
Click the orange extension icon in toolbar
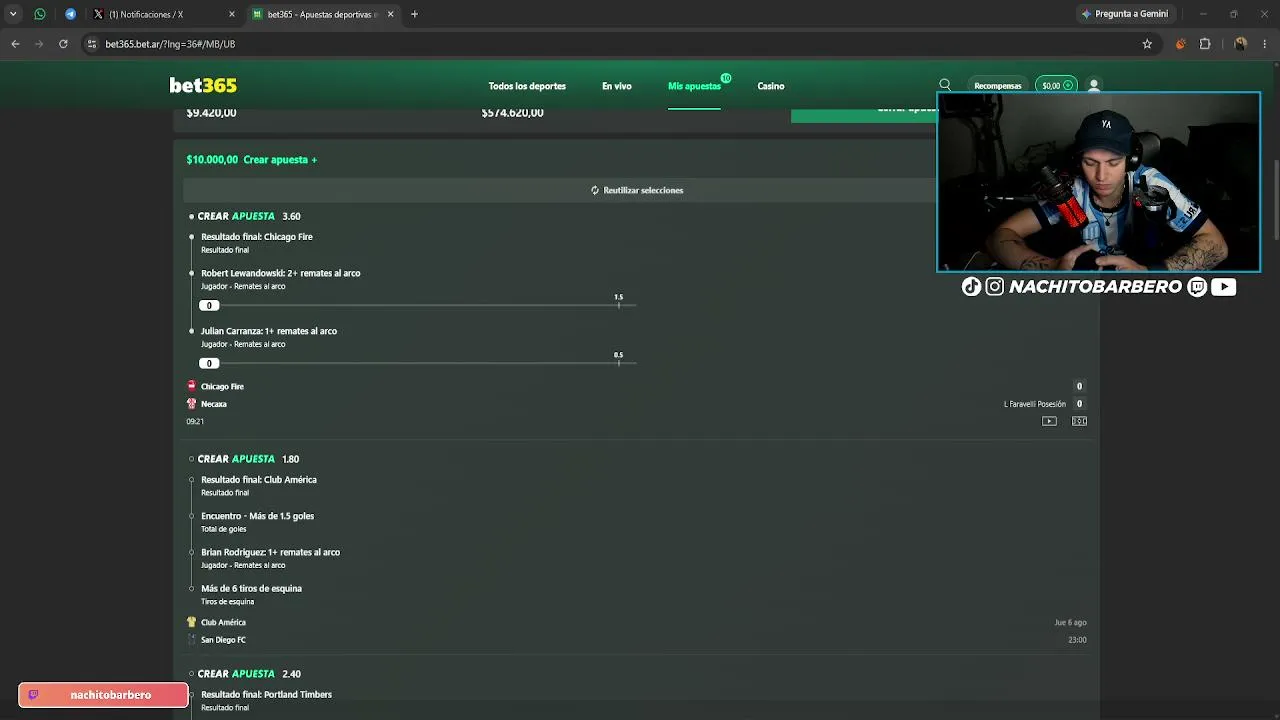[x=1181, y=44]
